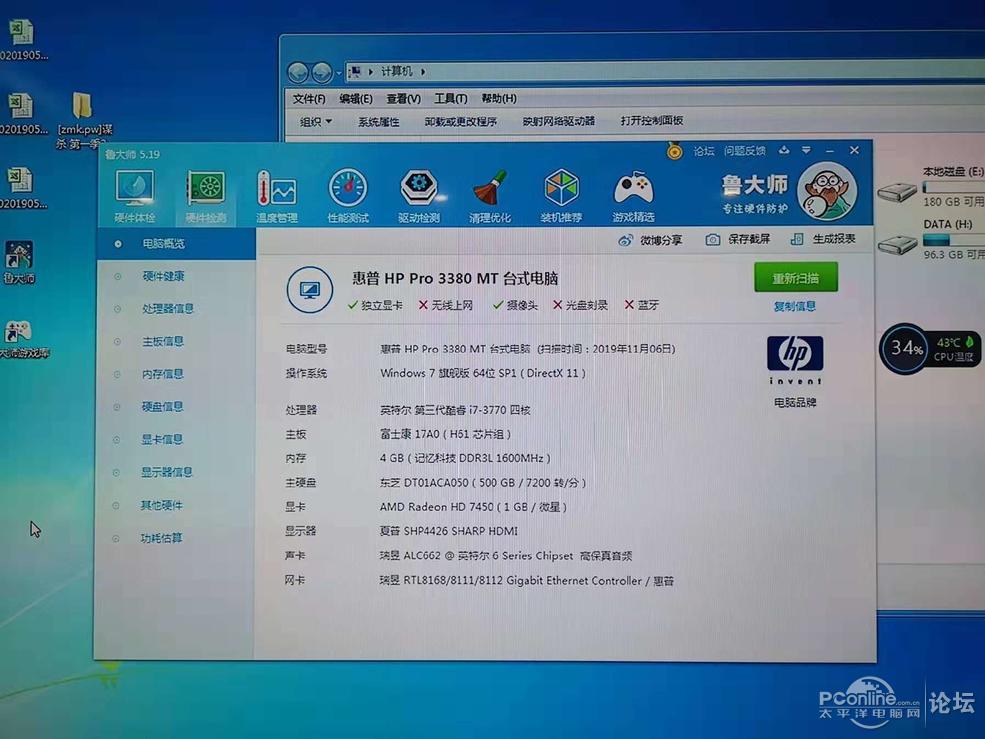Click Explorer back navigation button
Image resolution: width=985 pixels, height=739 pixels.
pos(298,73)
